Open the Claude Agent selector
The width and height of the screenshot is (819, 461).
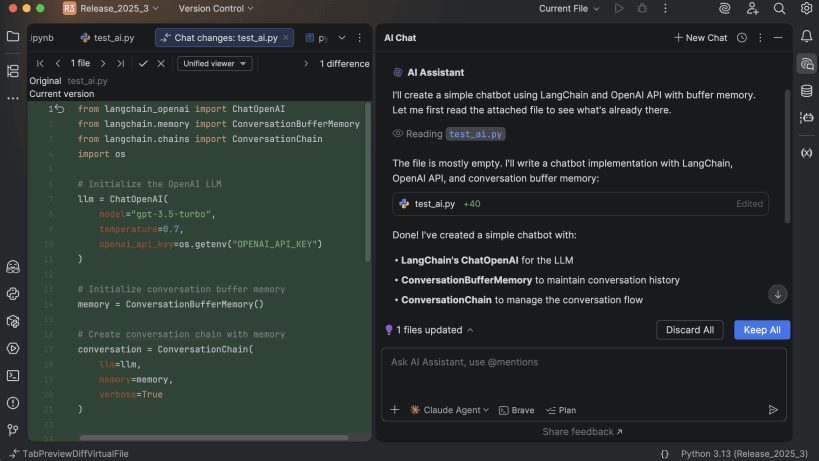tap(449, 410)
